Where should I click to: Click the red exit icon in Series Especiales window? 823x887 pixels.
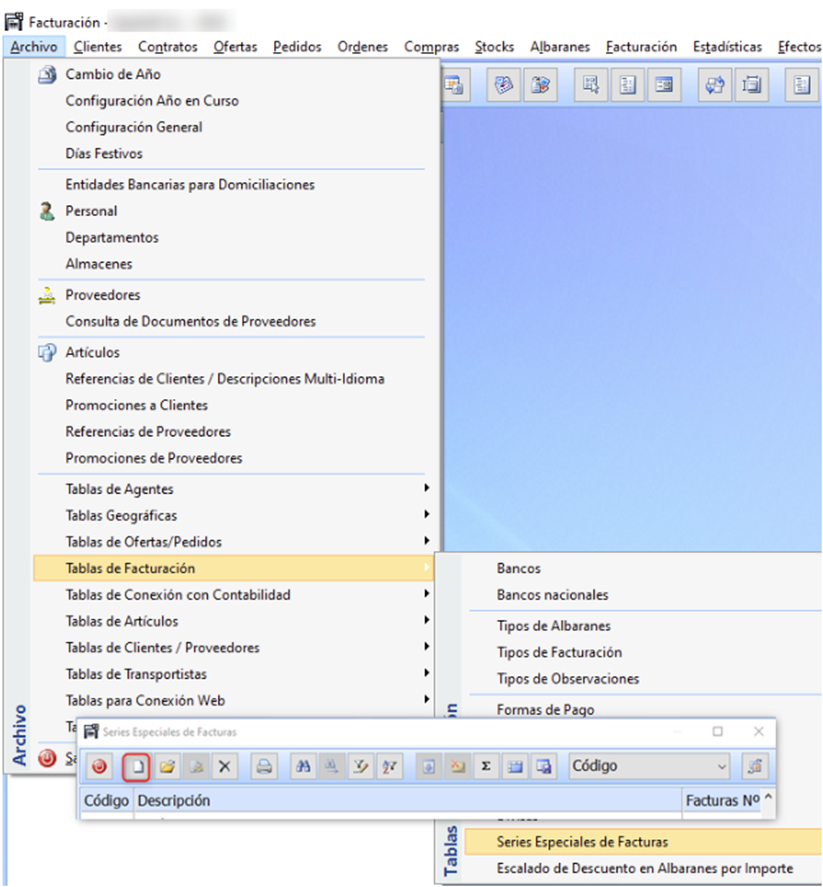coord(99,767)
